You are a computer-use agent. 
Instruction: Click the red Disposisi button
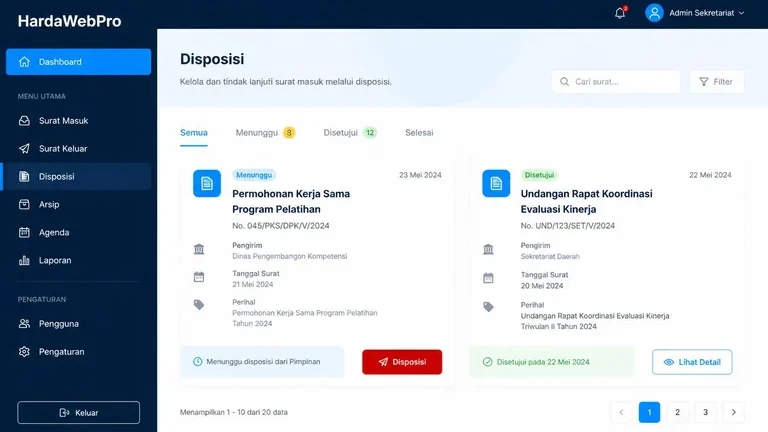[402, 362]
